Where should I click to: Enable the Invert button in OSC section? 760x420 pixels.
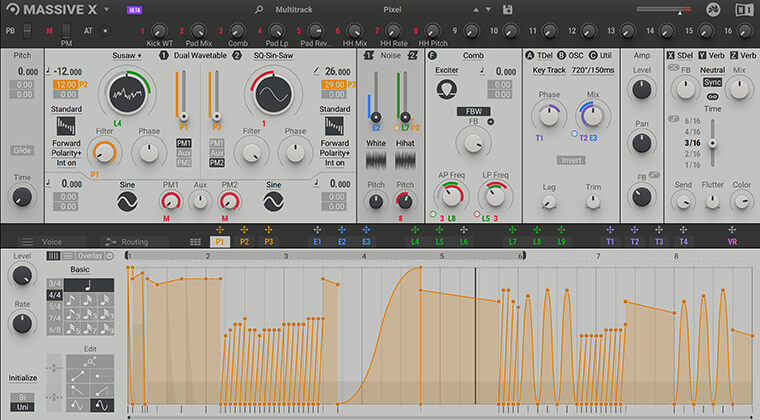[x=572, y=160]
